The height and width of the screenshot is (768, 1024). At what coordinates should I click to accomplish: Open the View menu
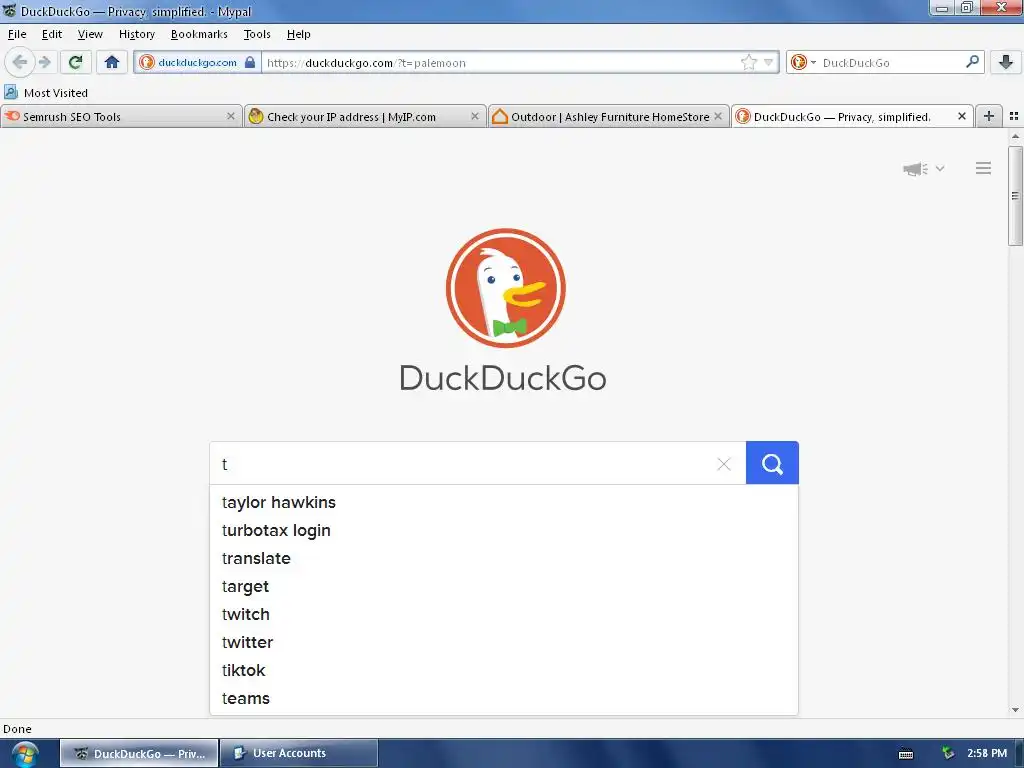pos(90,34)
